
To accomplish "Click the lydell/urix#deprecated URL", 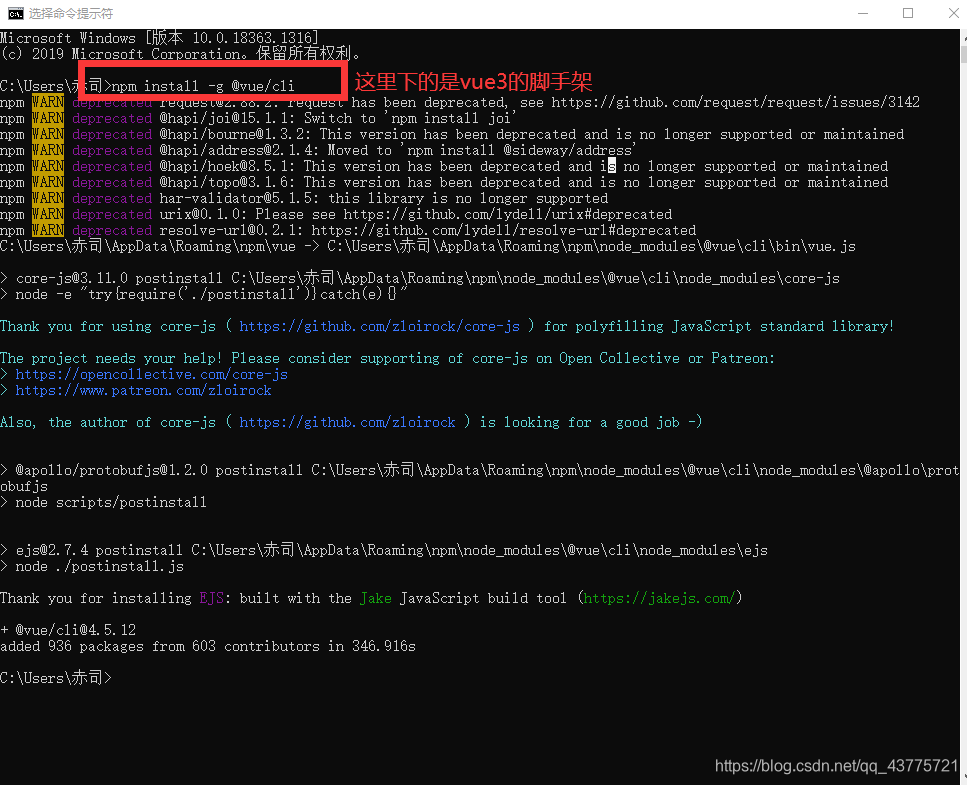I will click(x=508, y=215).
